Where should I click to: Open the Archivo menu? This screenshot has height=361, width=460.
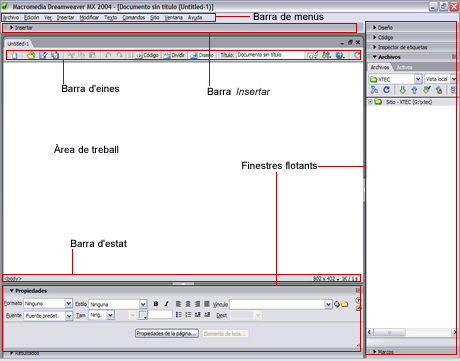coord(11,17)
